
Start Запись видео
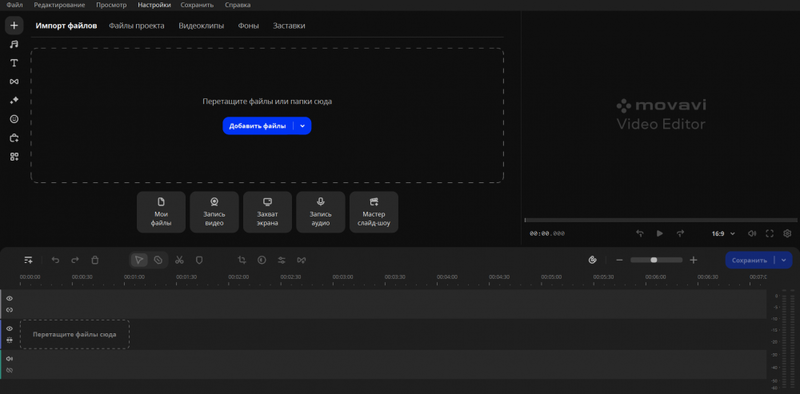coord(214,212)
